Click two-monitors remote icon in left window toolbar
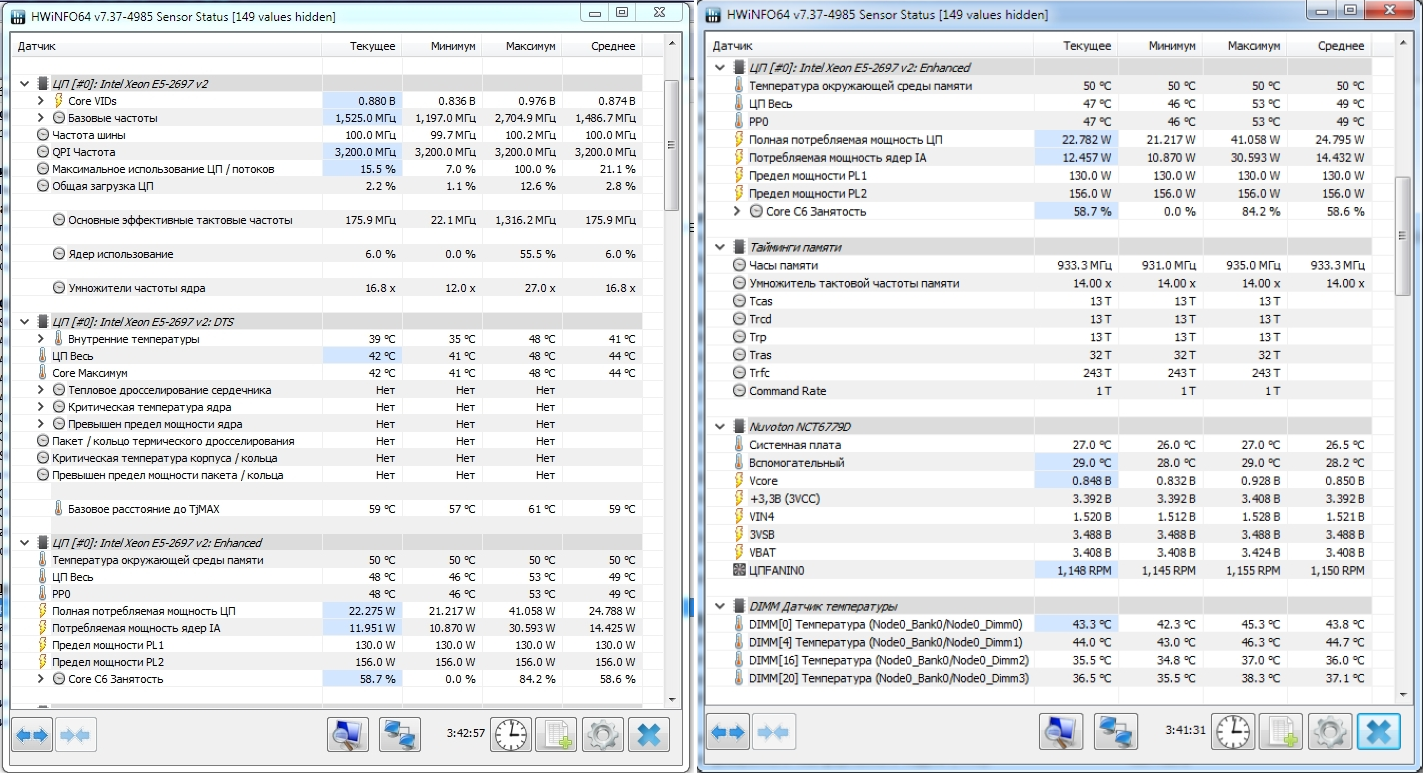 [400, 735]
